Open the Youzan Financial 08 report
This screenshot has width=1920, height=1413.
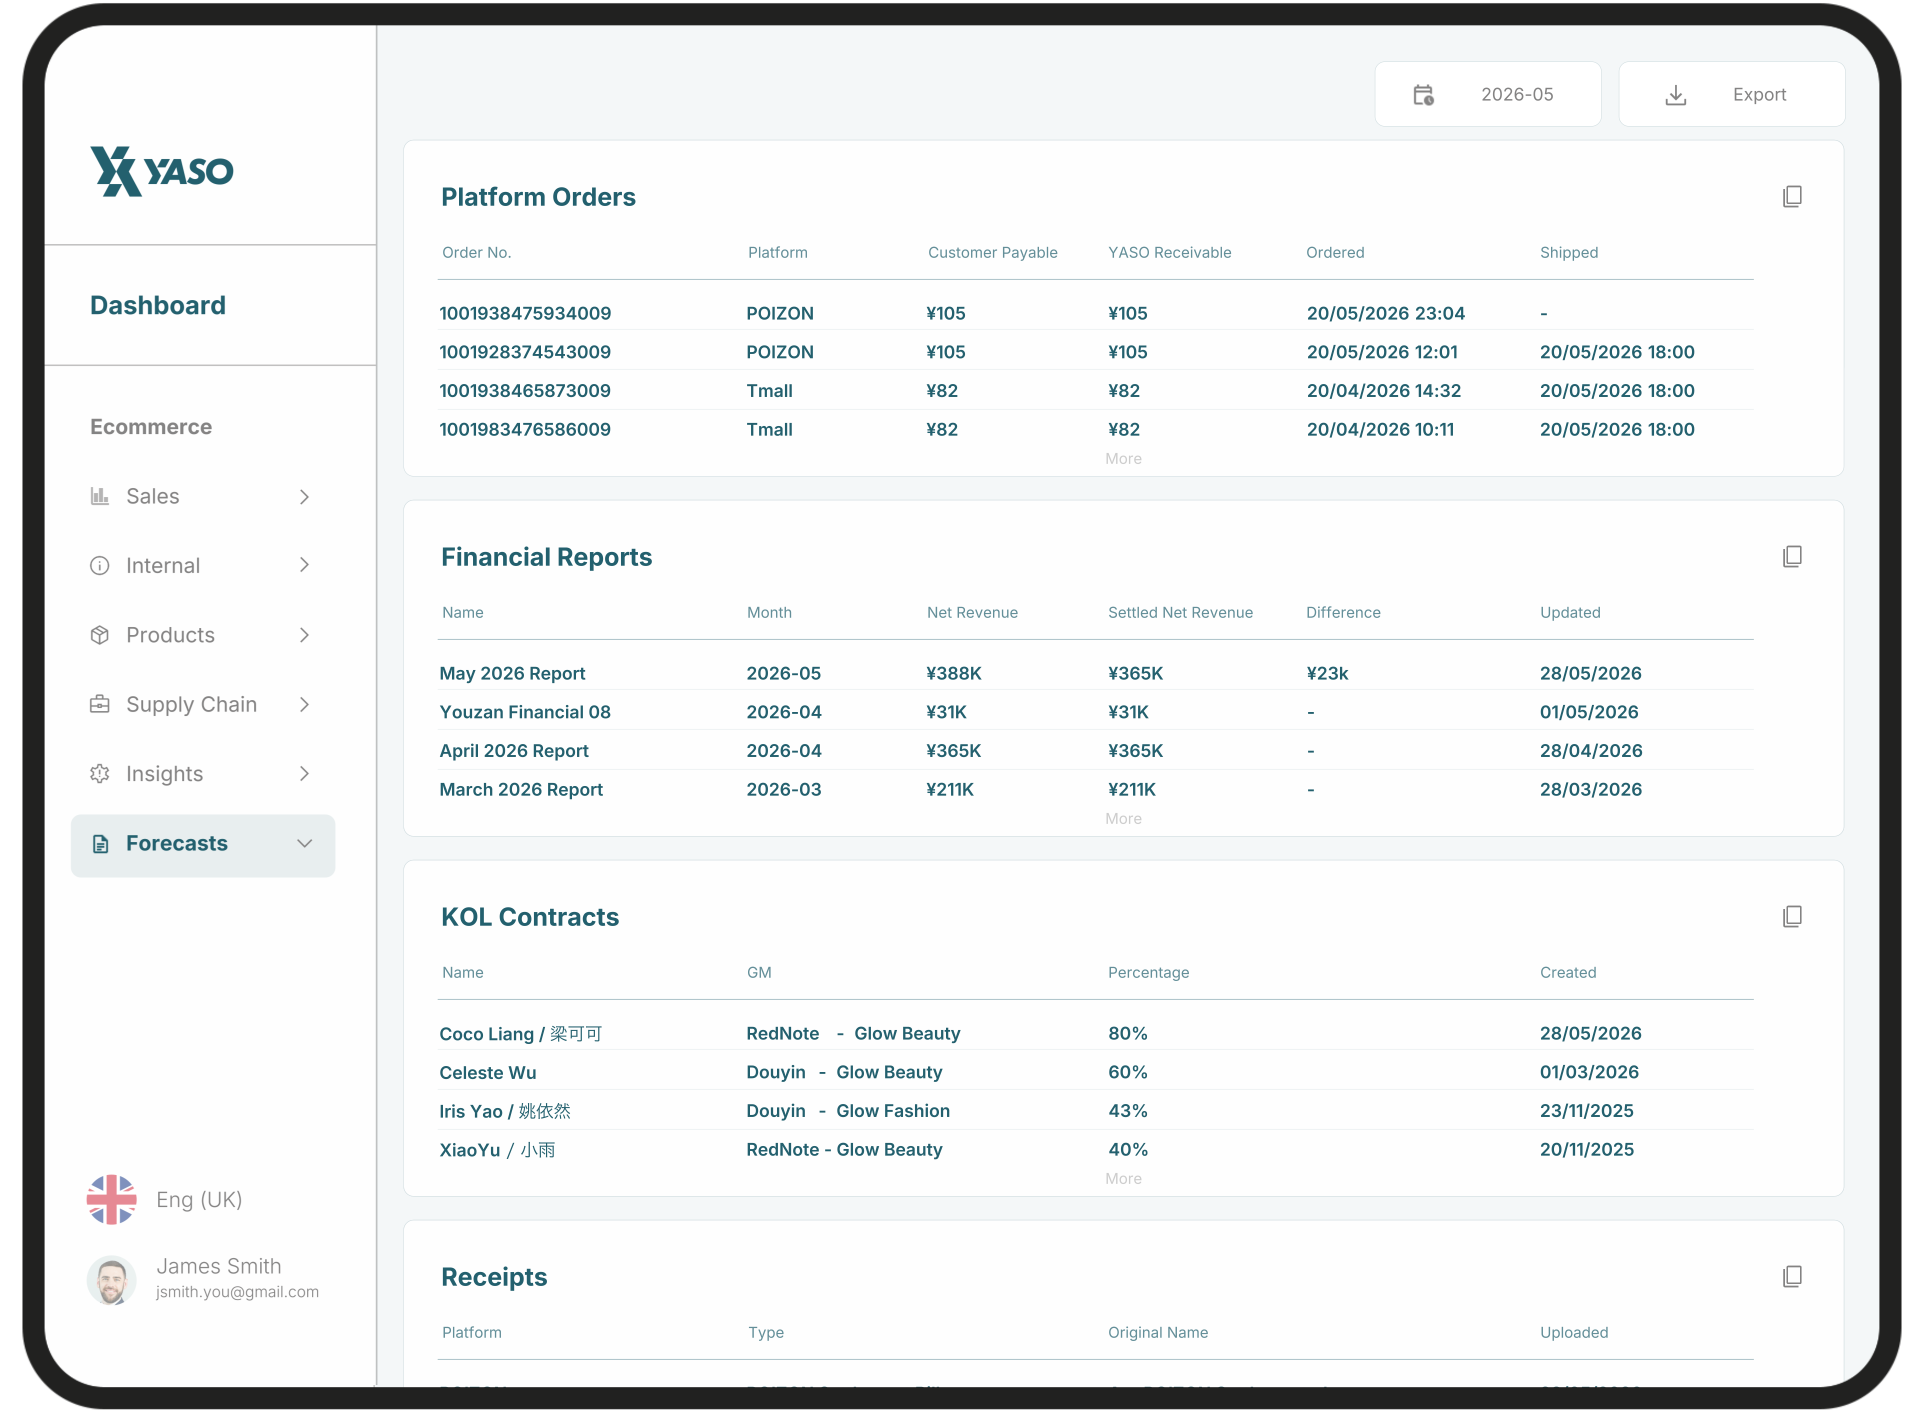525,712
